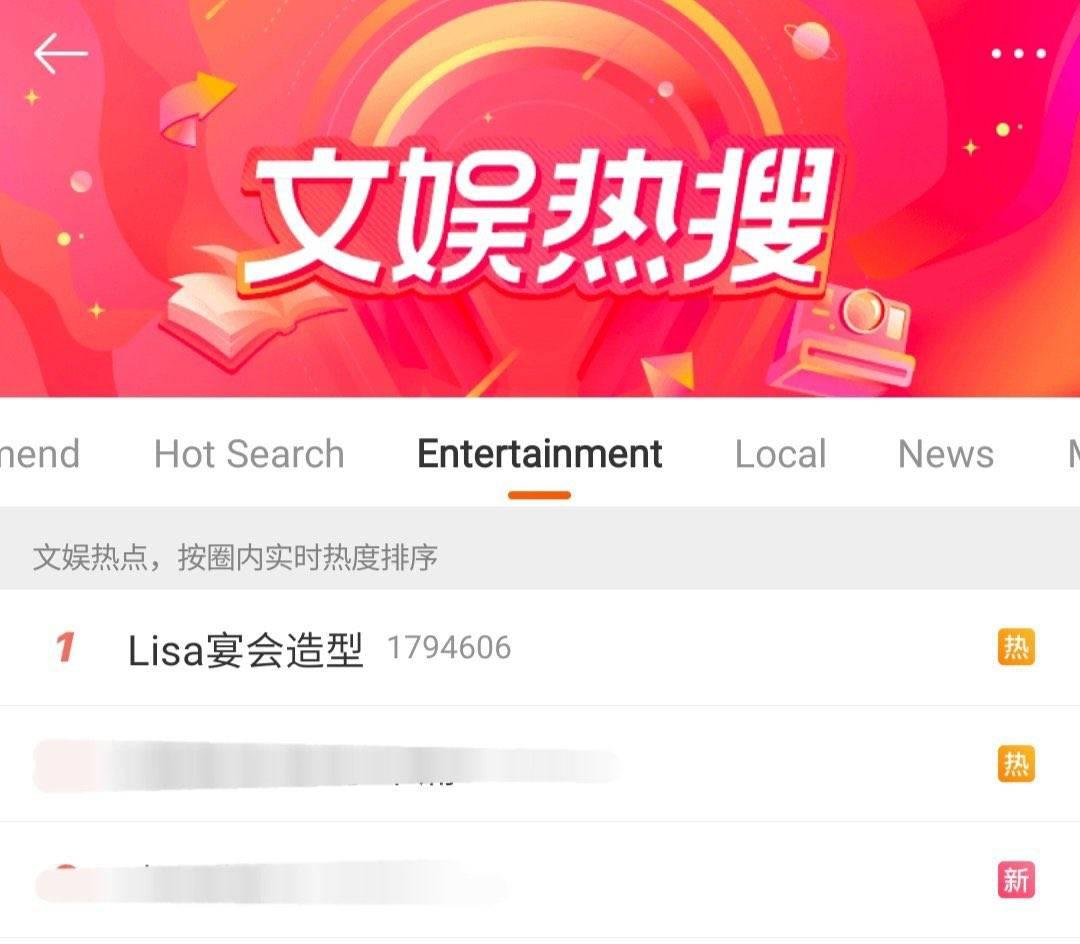Viewport: 1080px width, 944px height.
Task: Open the three-dot more options menu
Action: 1018,53
